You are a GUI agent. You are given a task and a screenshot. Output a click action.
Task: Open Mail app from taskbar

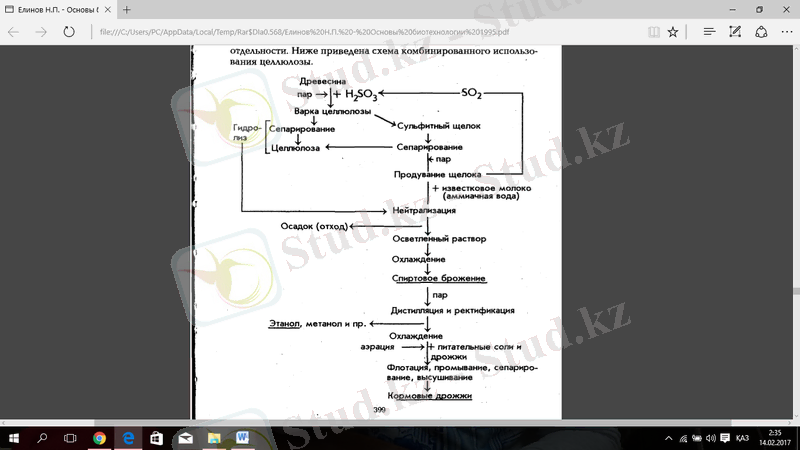pyautogui.click(x=185, y=438)
